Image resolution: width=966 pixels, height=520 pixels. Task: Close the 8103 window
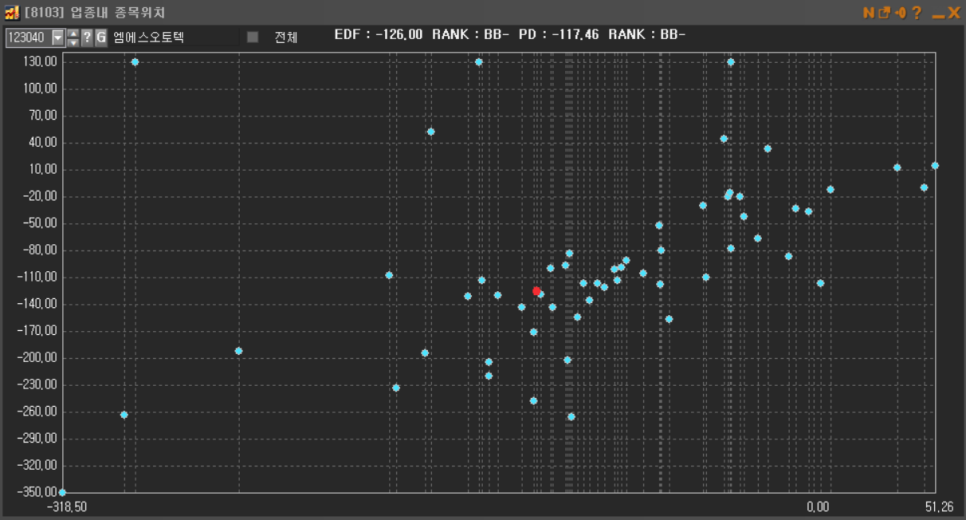pos(954,12)
